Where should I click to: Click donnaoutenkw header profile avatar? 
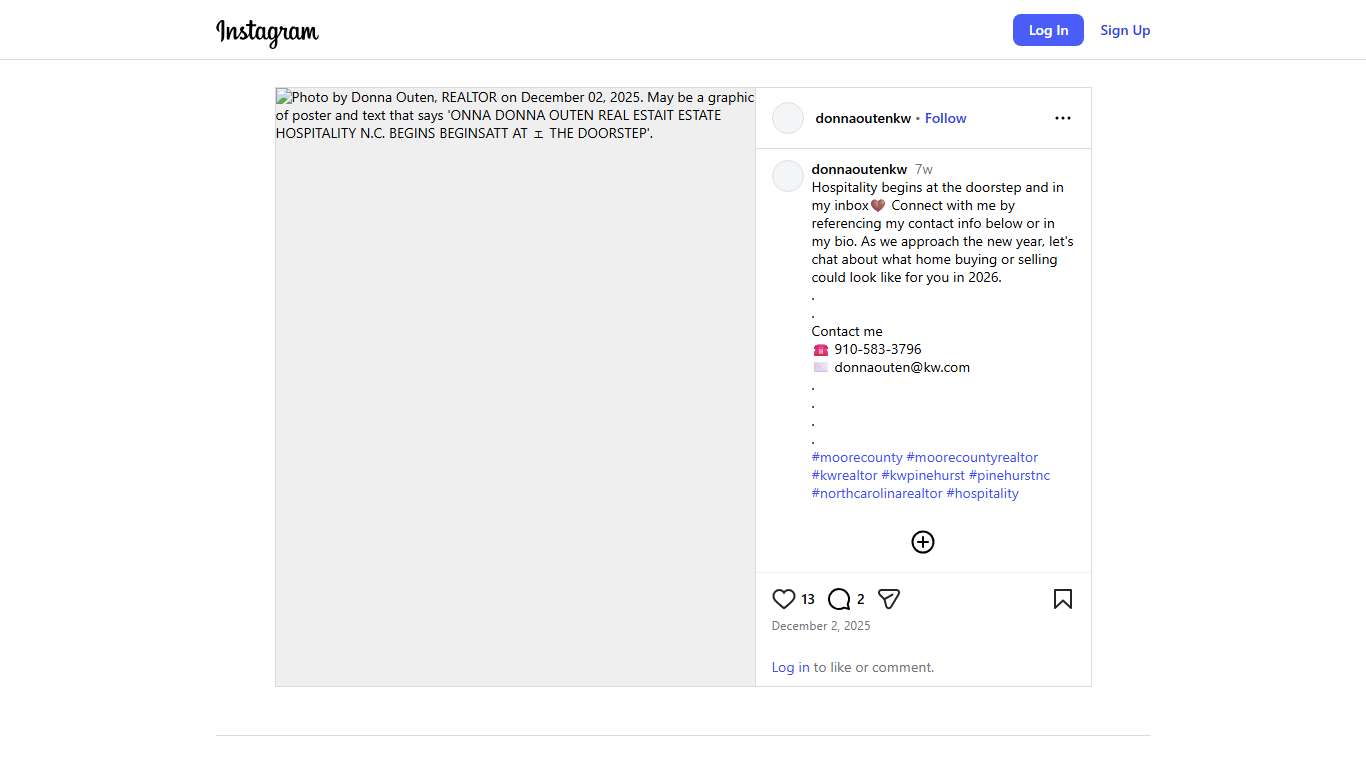click(788, 118)
